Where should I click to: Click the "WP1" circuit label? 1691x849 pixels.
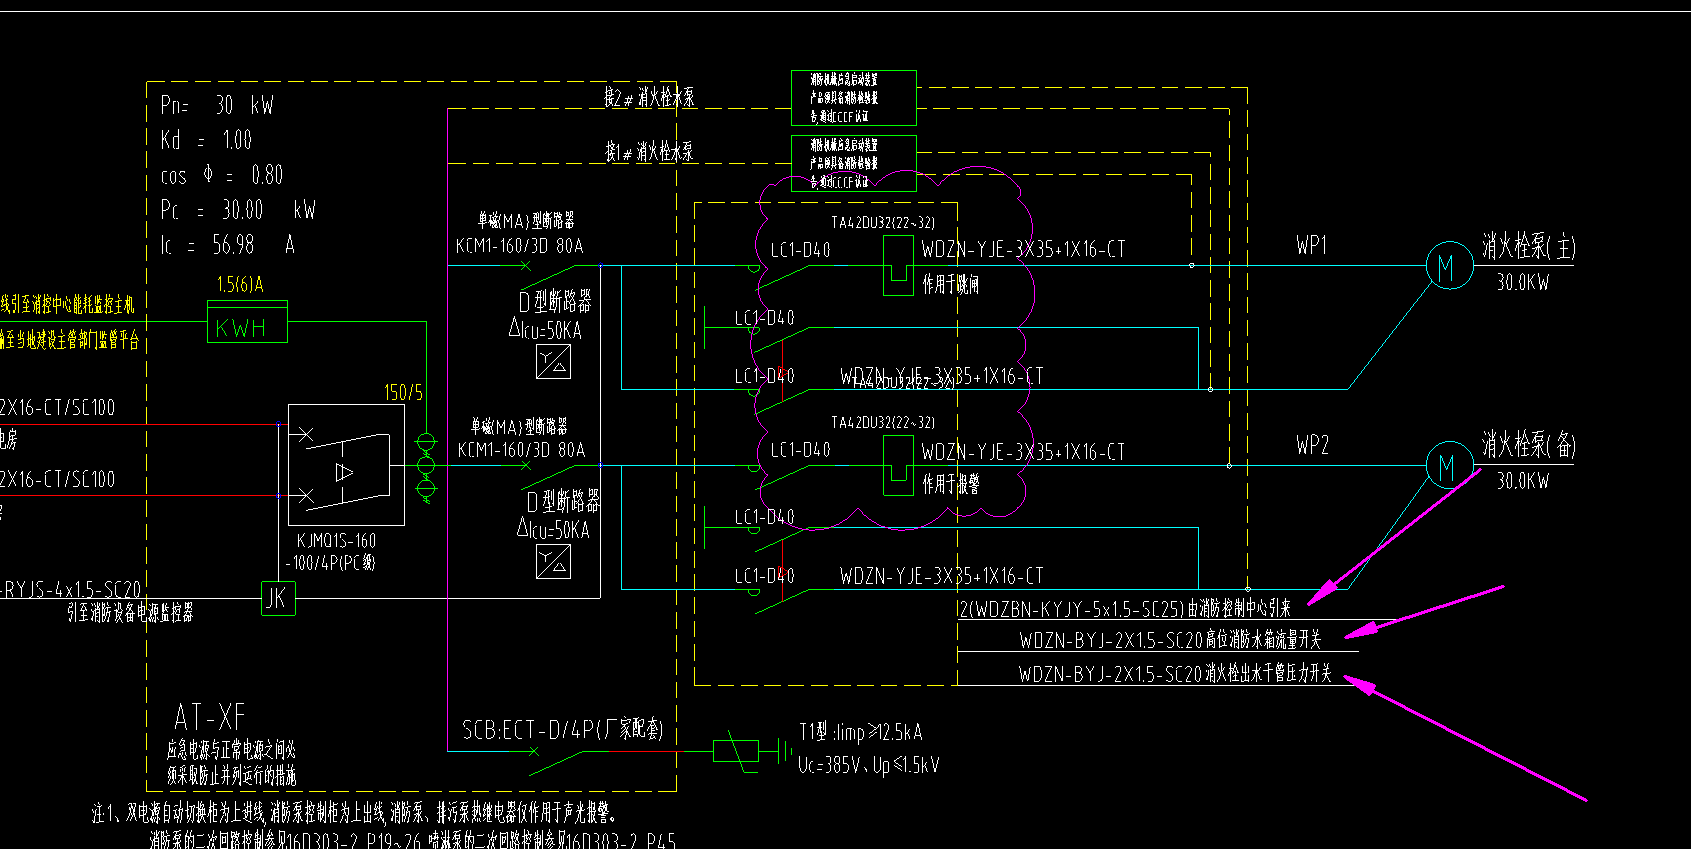[x=1312, y=245]
